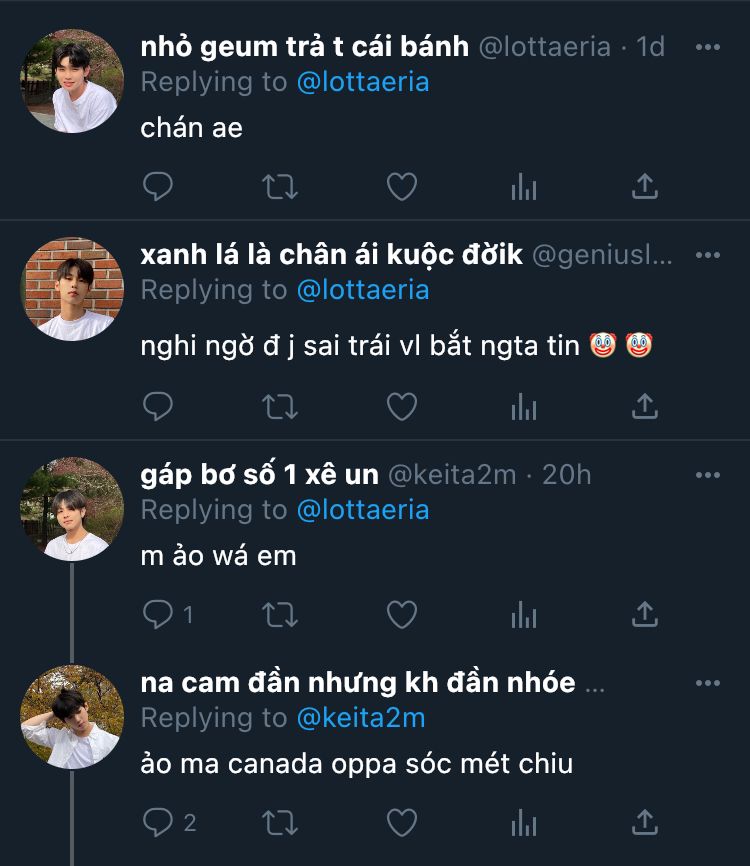View analytics of "ảo ma canada" tweet
Image resolution: width=750 pixels, height=866 pixels.
click(x=524, y=822)
